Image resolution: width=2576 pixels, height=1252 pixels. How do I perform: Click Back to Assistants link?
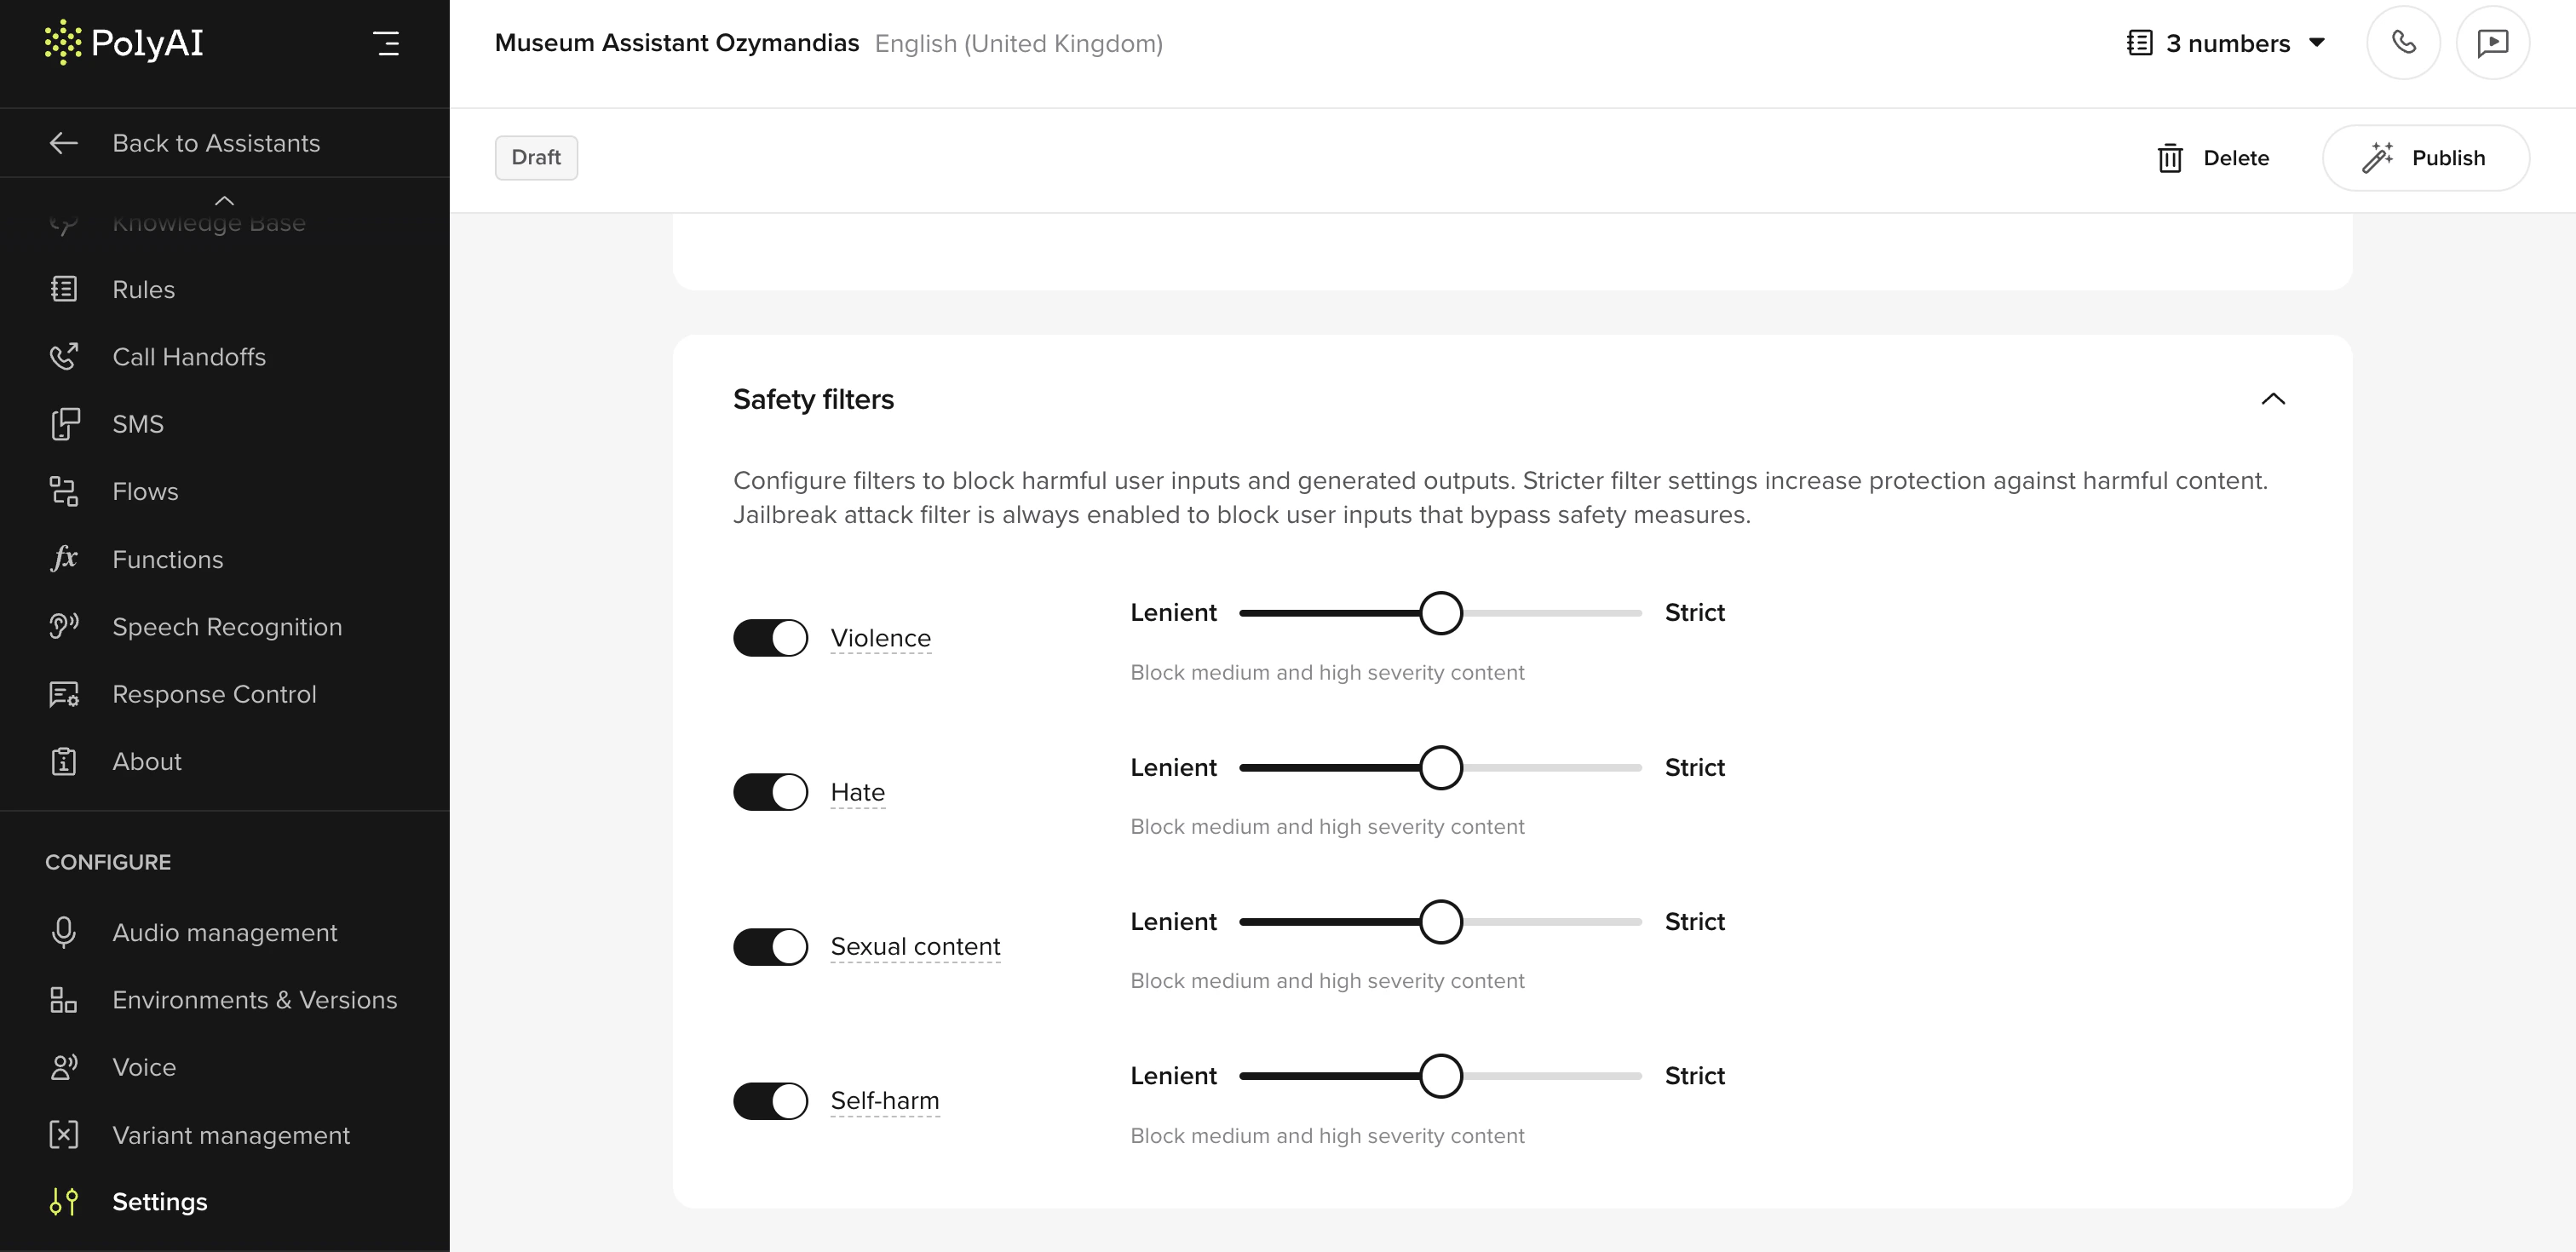(x=216, y=143)
